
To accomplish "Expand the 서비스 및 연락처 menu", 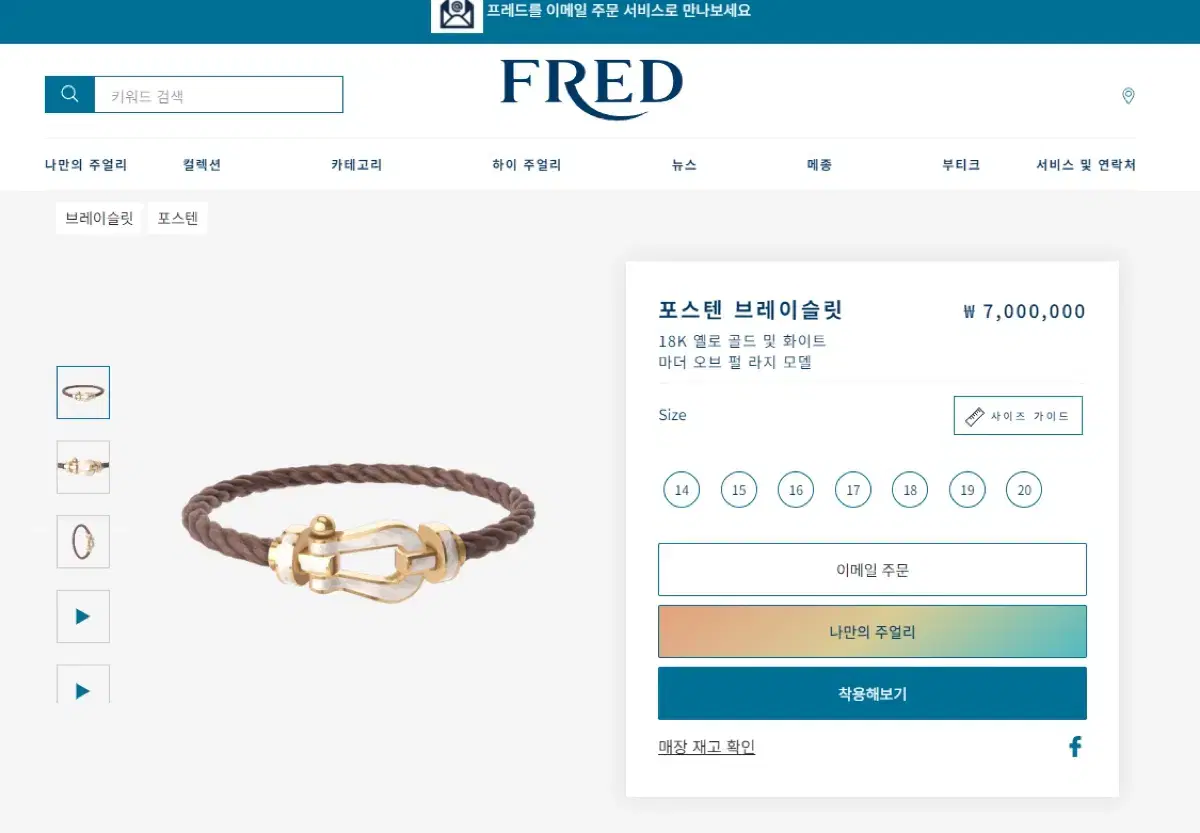I will [1086, 165].
